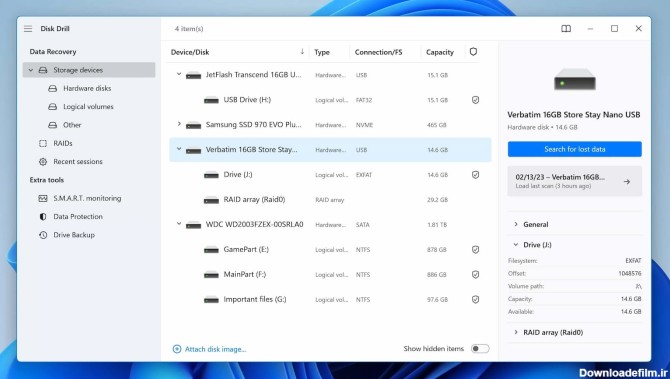Screen dimensions: 670x379
Task: Toggle the Show hidden items switch
Action: [x=480, y=349]
